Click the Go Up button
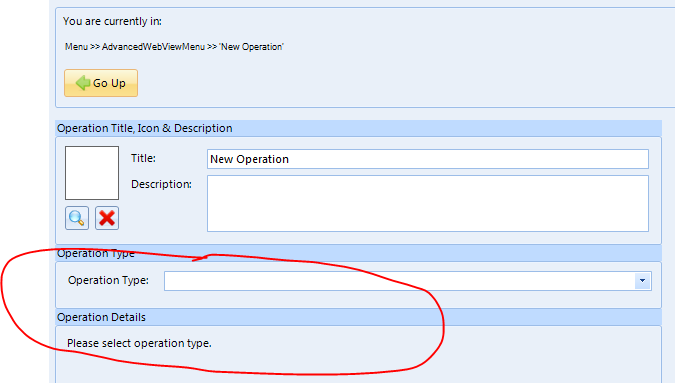This screenshot has width=675, height=383. coord(101,83)
